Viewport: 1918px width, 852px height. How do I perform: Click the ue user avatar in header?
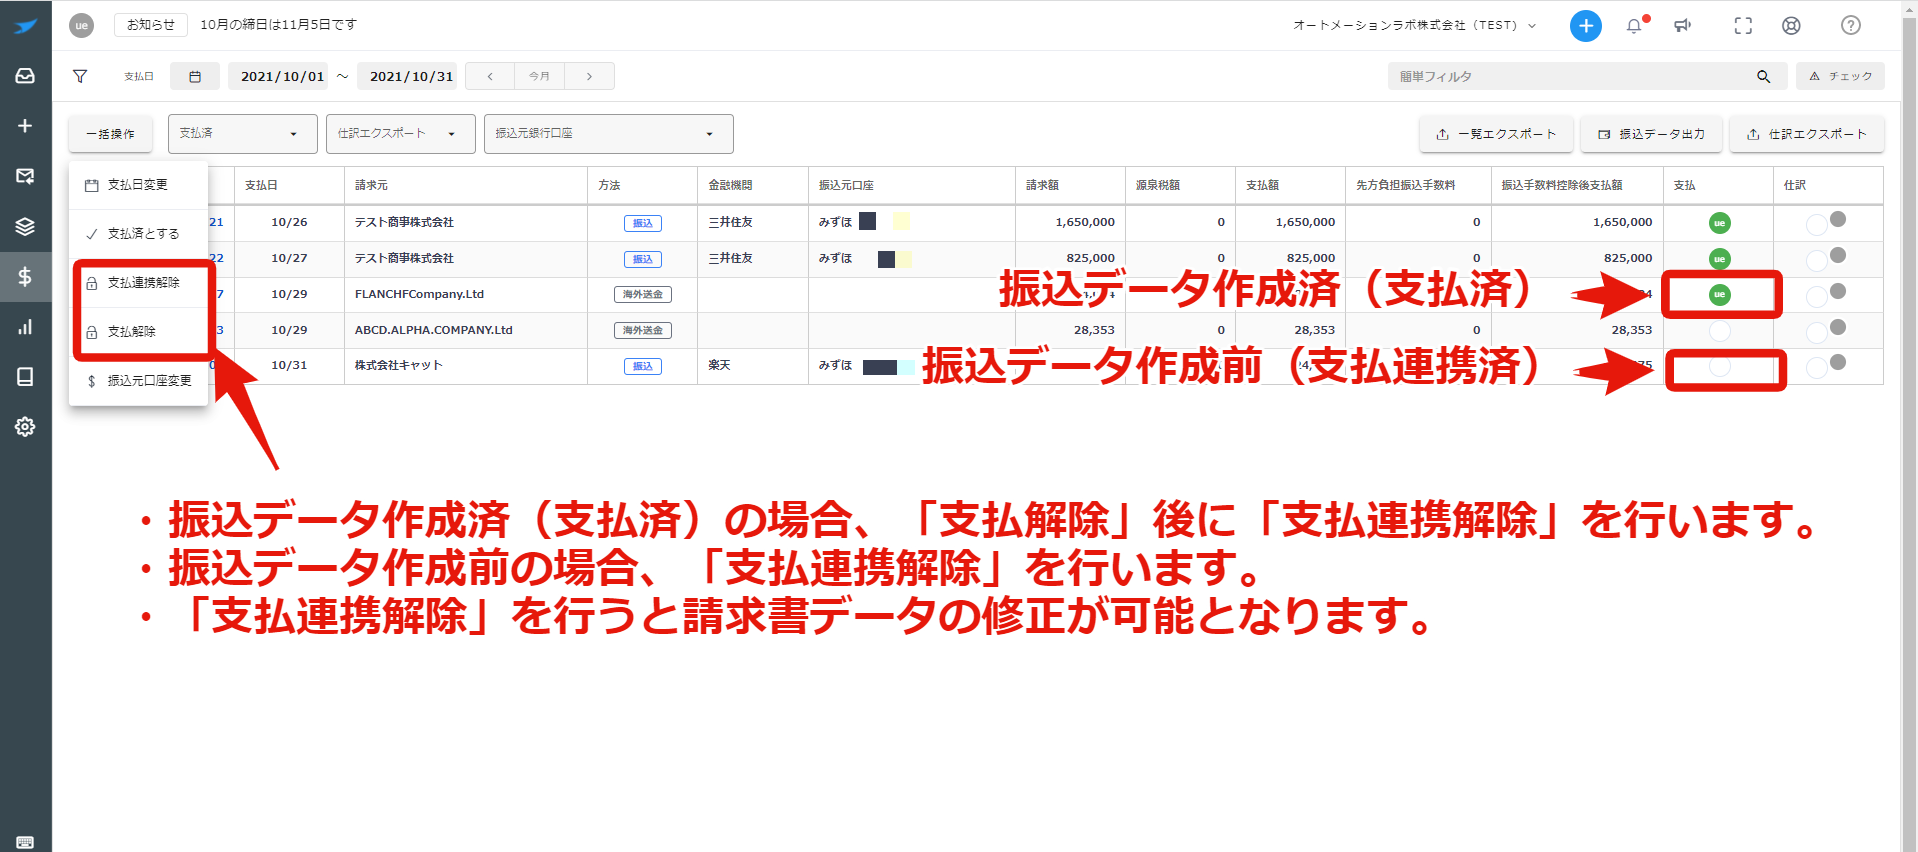pyautogui.click(x=82, y=25)
